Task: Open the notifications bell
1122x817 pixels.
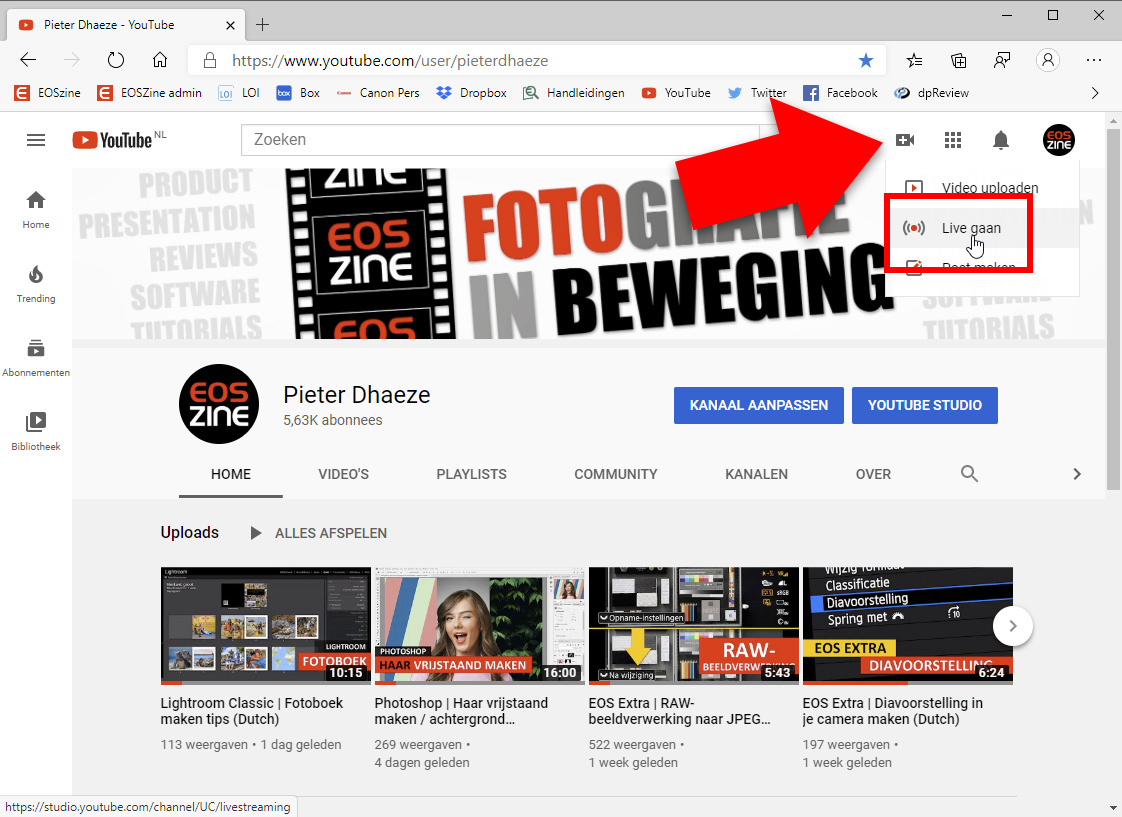Action: pos(1001,140)
